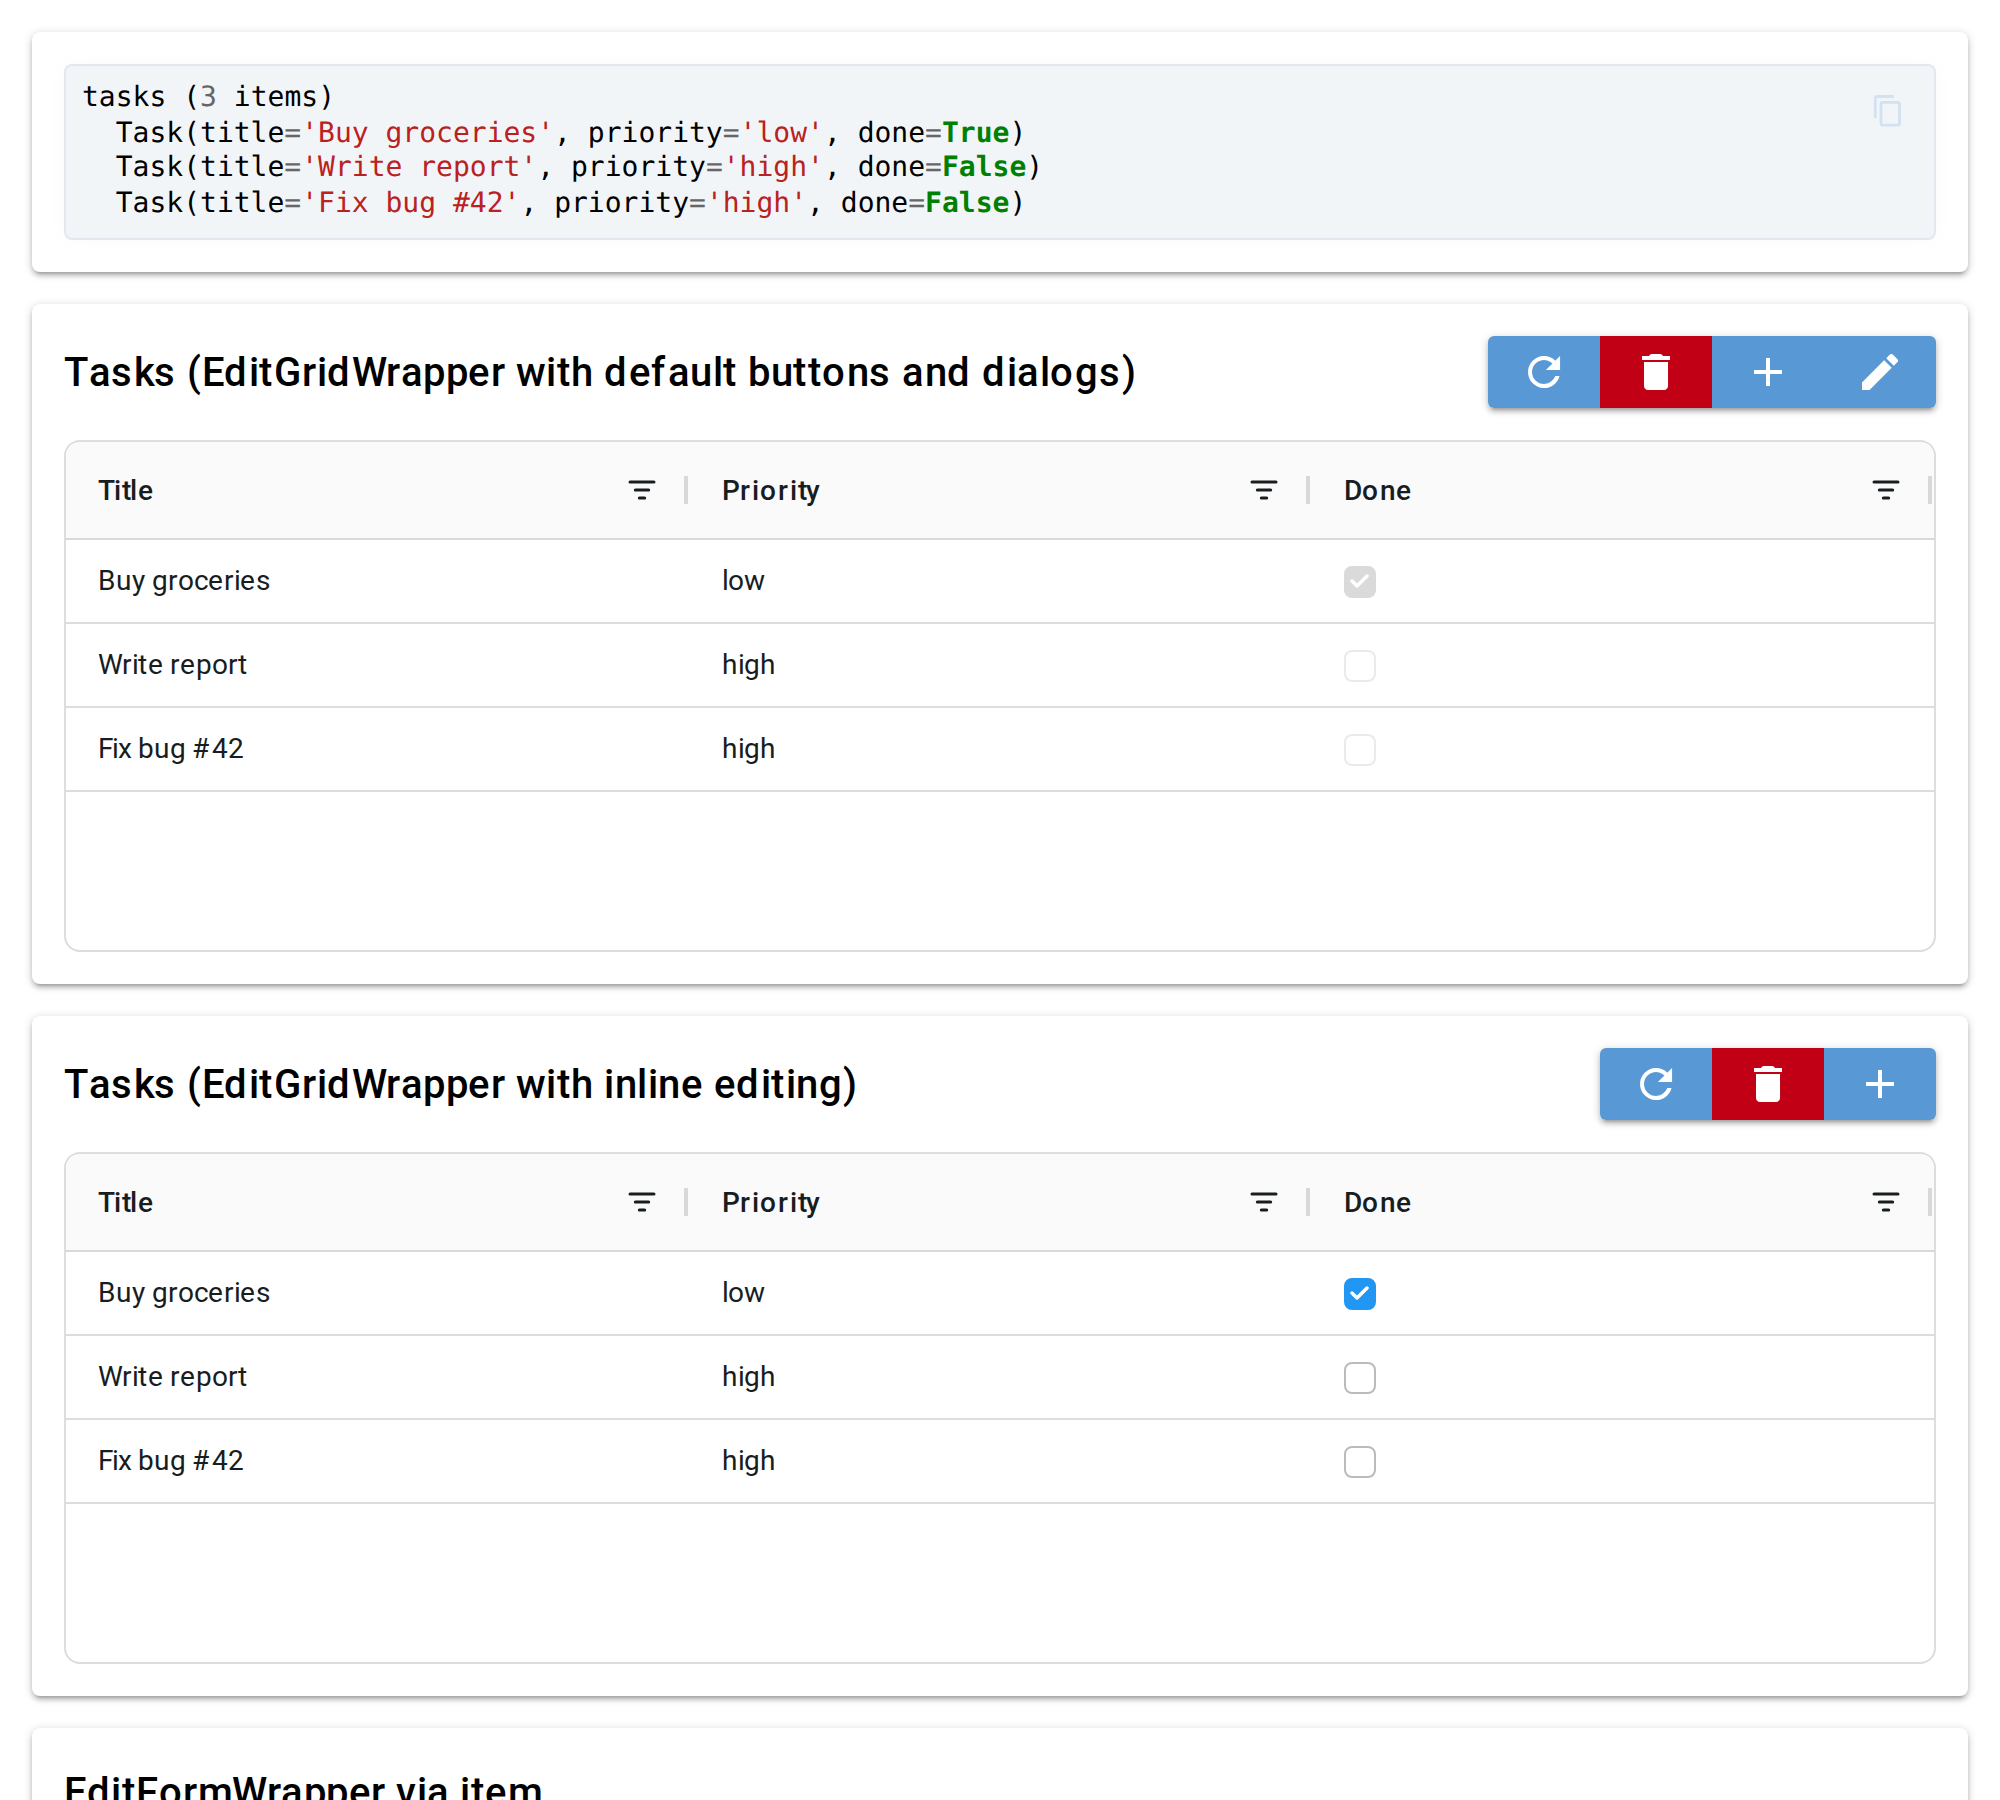Copy the tasks code block contents

pyautogui.click(x=1887, y=111)
